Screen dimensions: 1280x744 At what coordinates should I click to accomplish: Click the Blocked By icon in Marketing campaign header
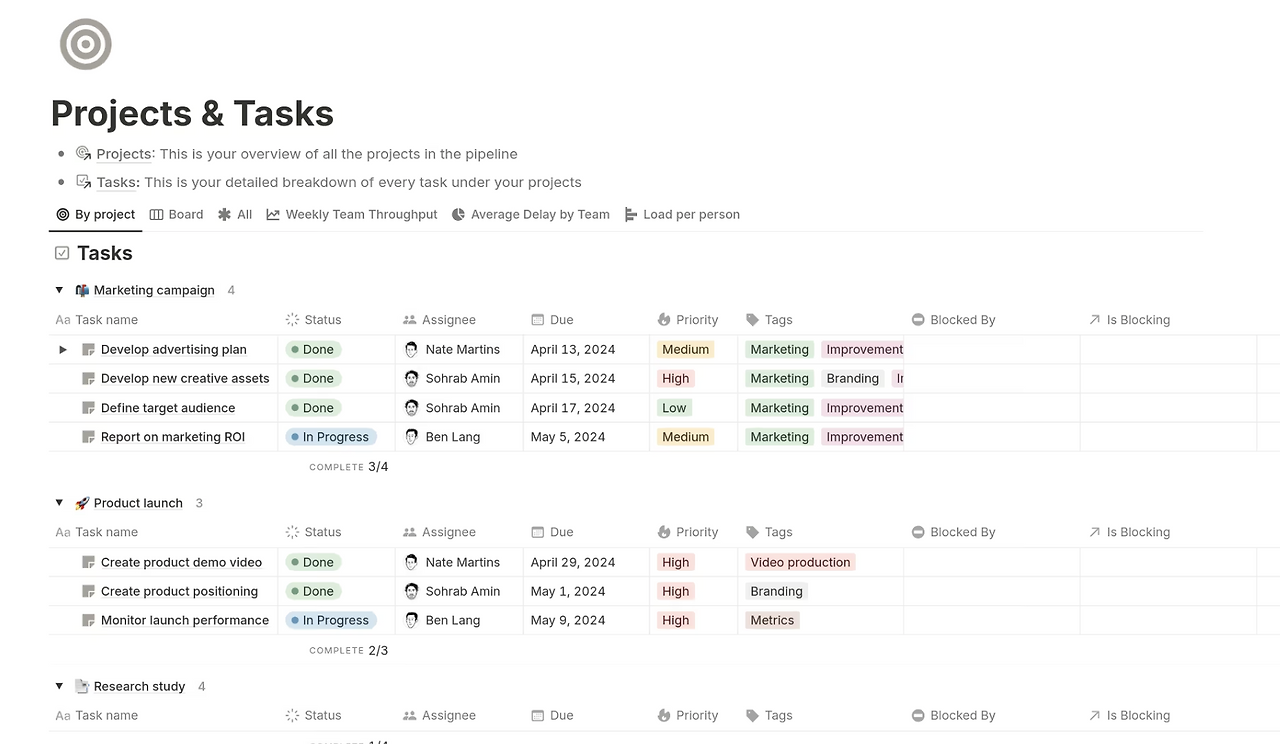[x=918, y=320]
